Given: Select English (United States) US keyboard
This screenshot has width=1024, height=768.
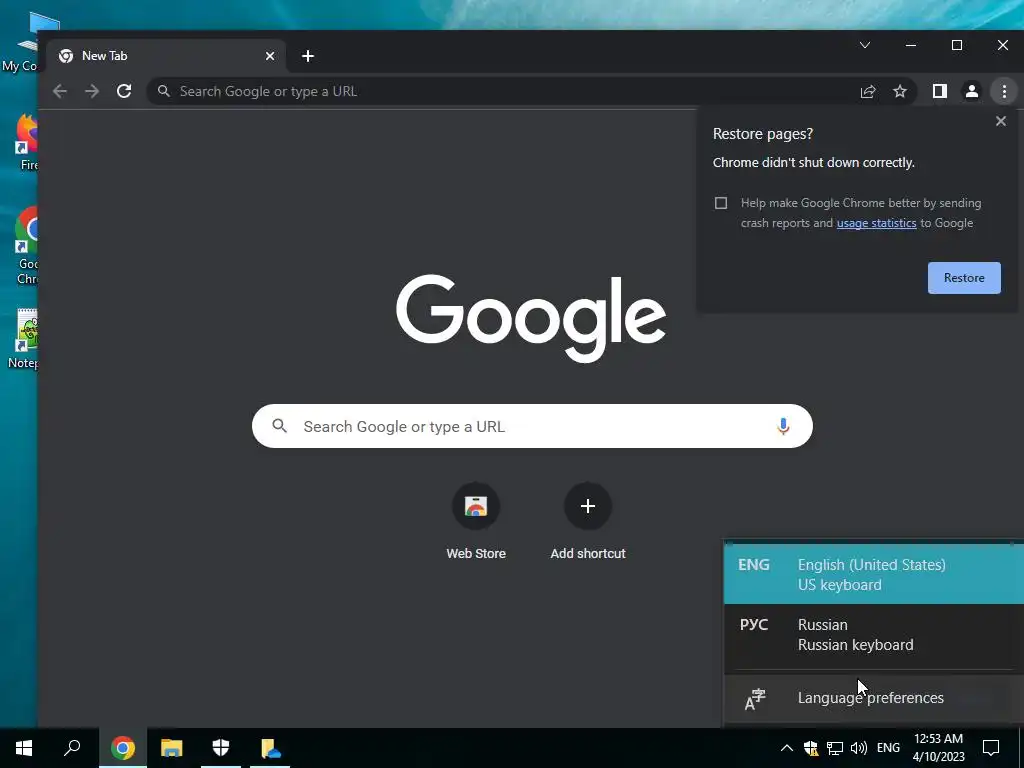Looking at the screenshot, I should 874,574.
